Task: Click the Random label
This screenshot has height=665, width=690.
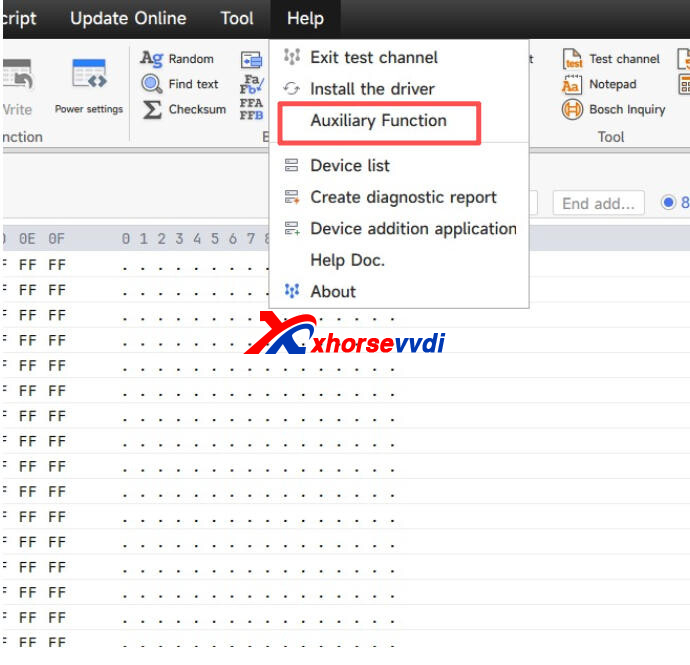Action: click(191, 59)
